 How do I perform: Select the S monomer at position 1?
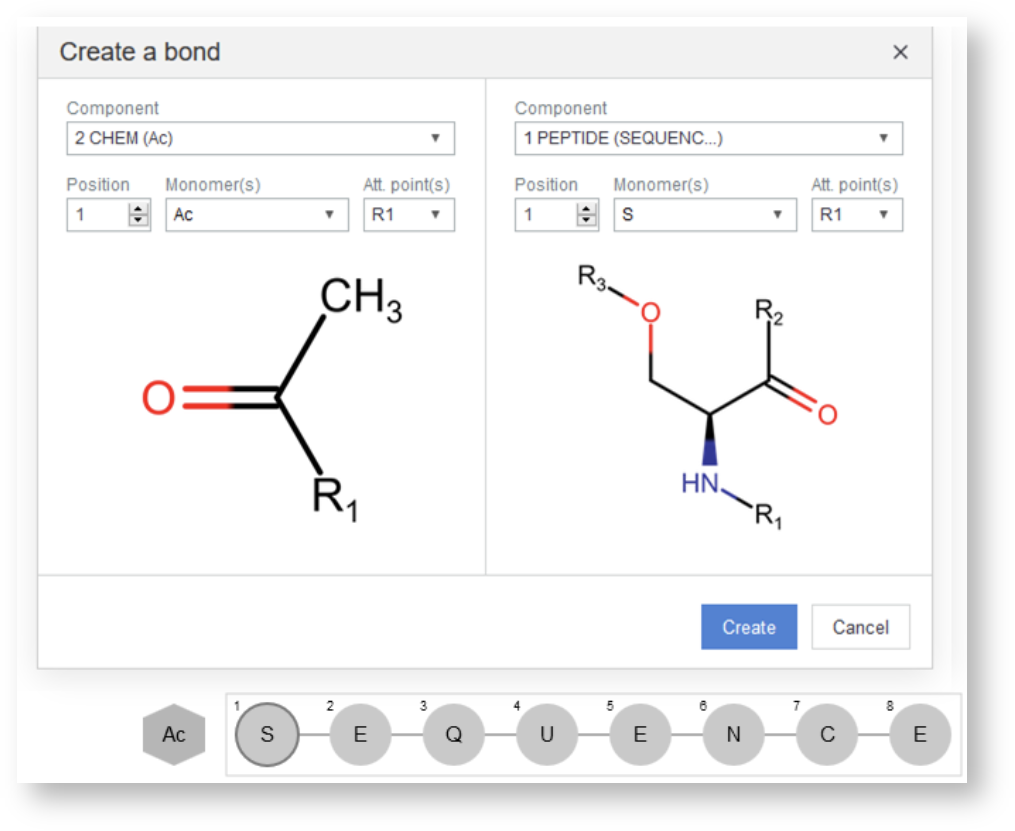pos(267,735)
